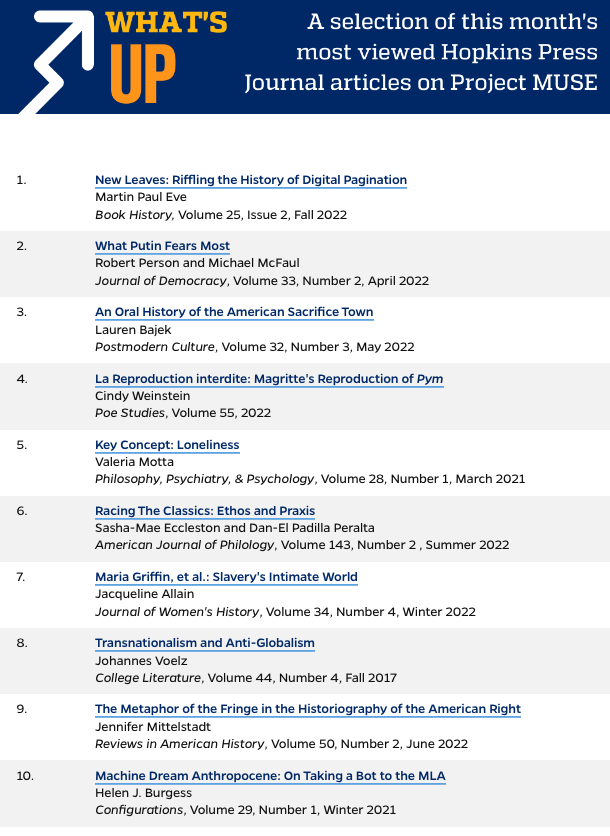Image resolution: width=610 pixels, height=836 pixels.
Task: Open the "What Putin Fears Most" article
Action: pos(162,246)
